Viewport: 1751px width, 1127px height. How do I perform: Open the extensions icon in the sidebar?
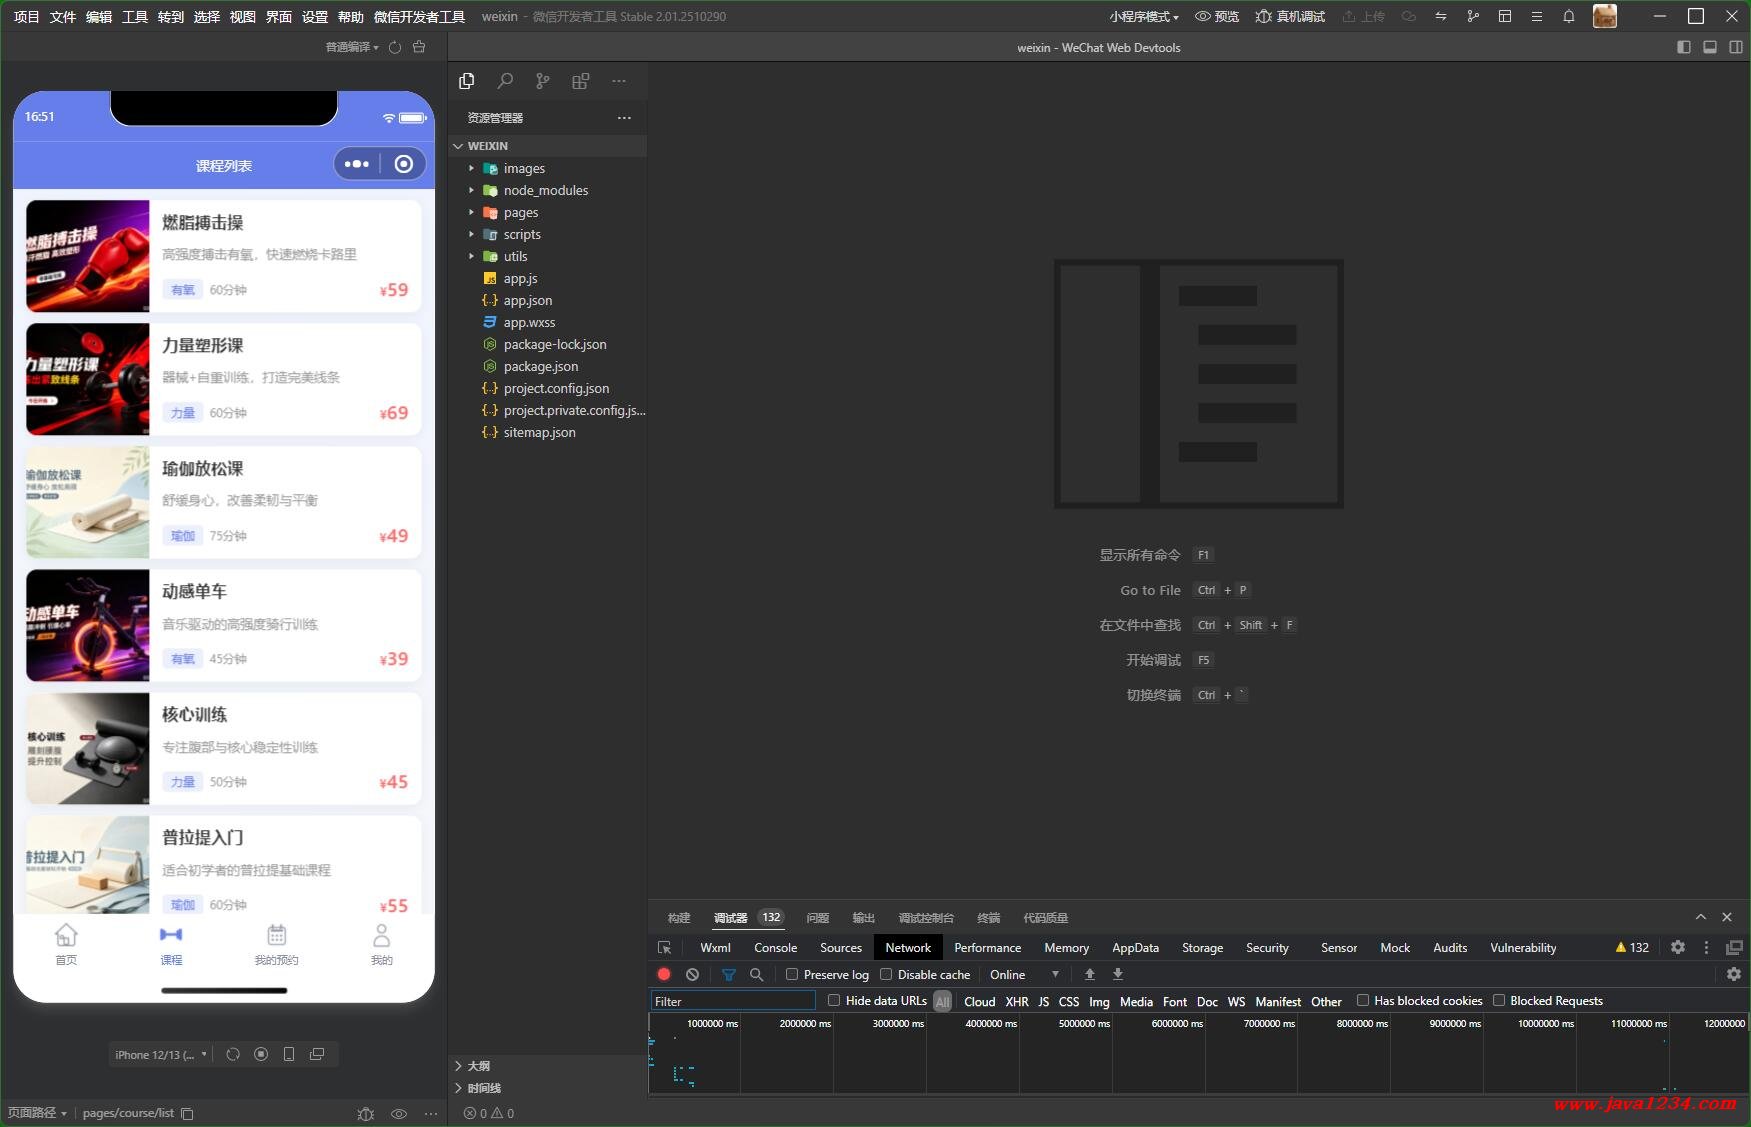(580, 81)
